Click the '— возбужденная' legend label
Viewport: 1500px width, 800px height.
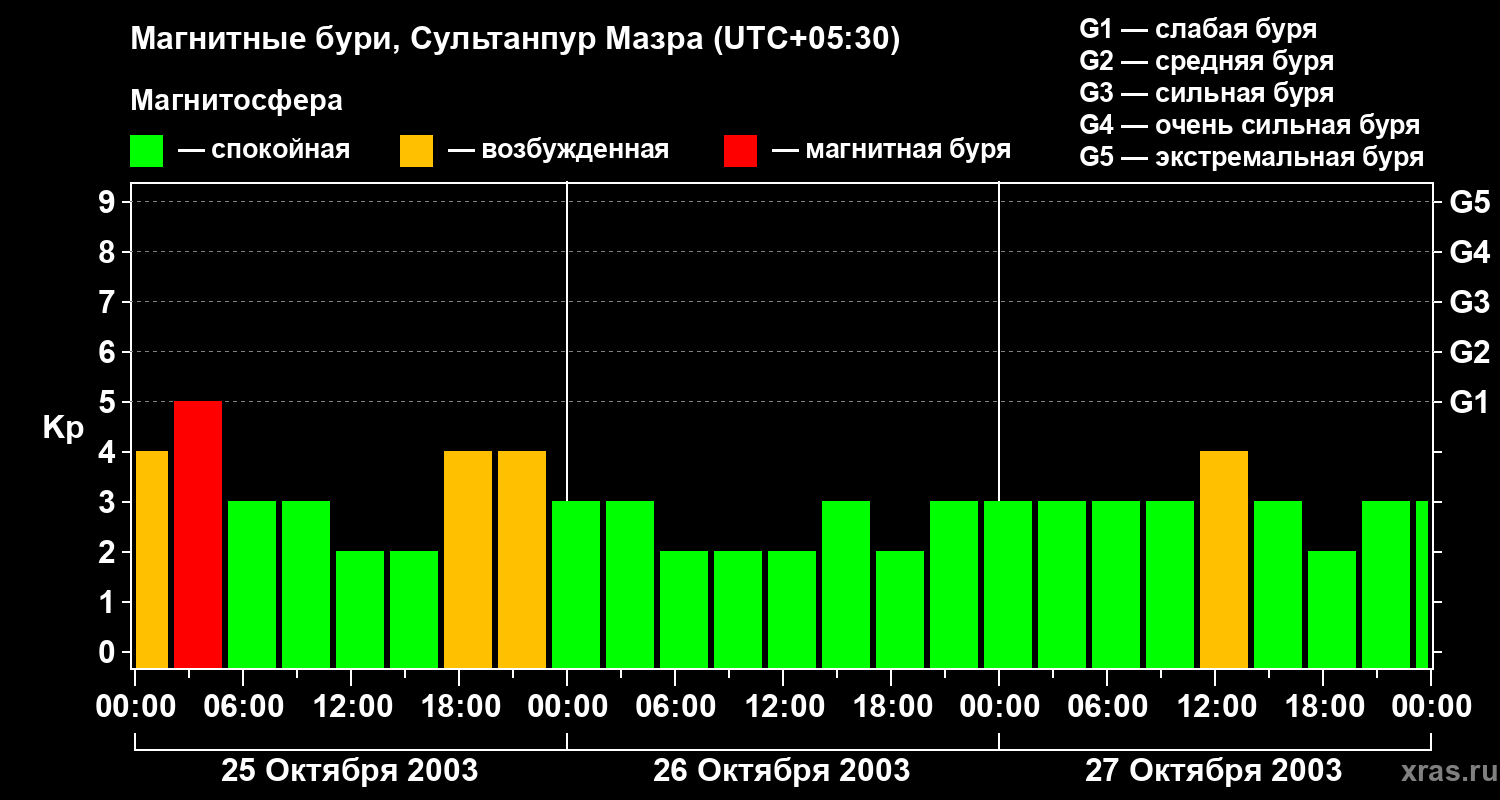(x=558, y=151)
